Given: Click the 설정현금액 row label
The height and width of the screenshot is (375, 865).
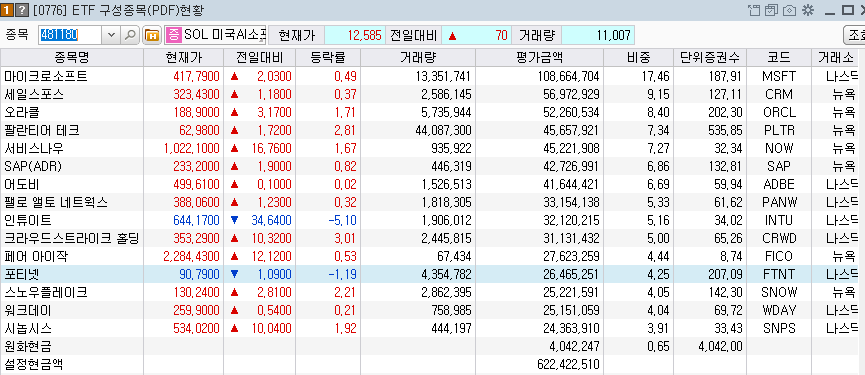Looking at the screenshot, I should [34, 365].
